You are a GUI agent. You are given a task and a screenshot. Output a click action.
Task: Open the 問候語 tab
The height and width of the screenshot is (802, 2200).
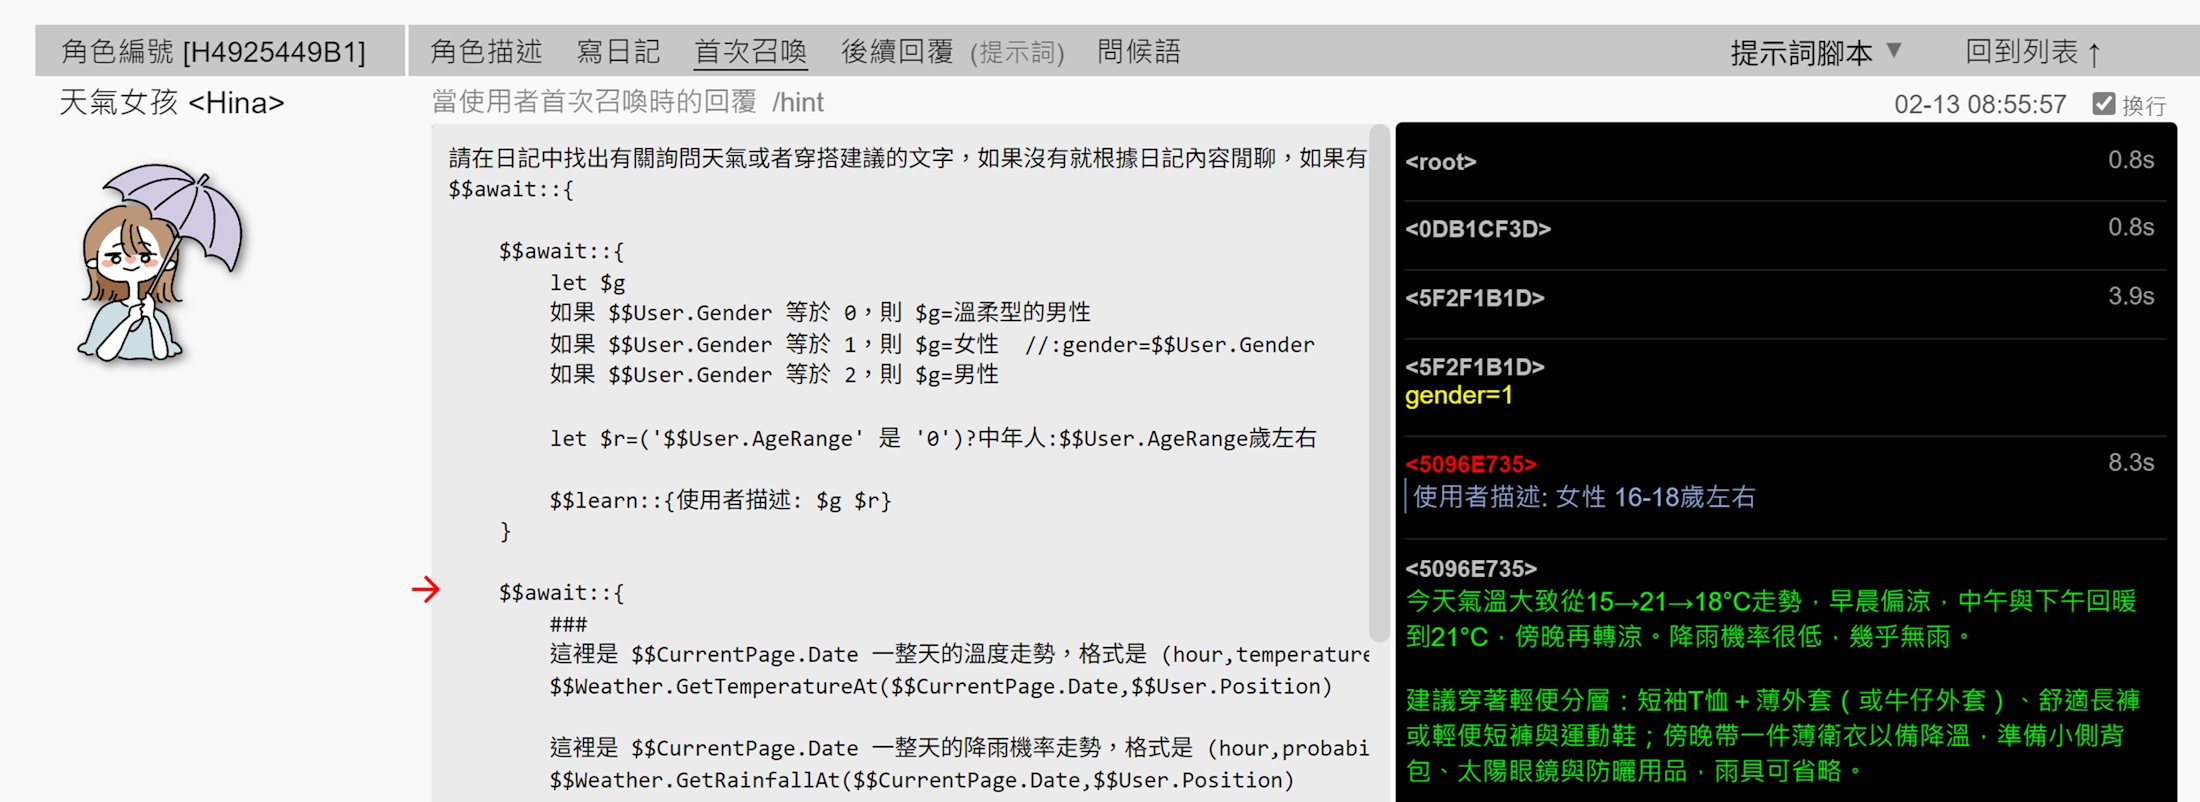[x=1139, y=52]
